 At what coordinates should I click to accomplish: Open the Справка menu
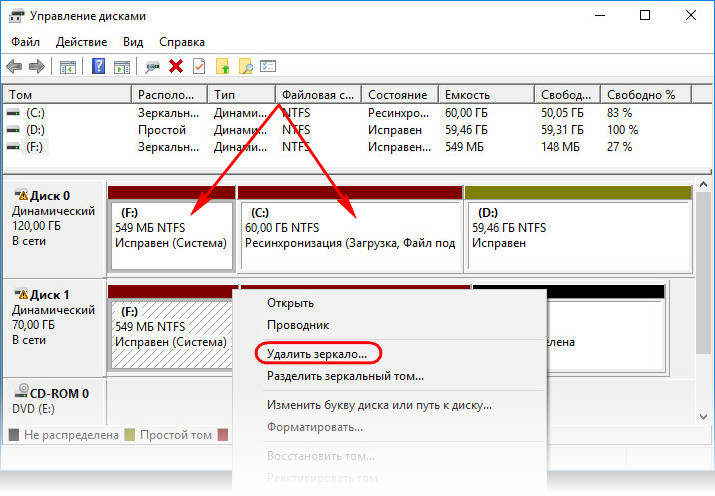click(x=181, y=42)
